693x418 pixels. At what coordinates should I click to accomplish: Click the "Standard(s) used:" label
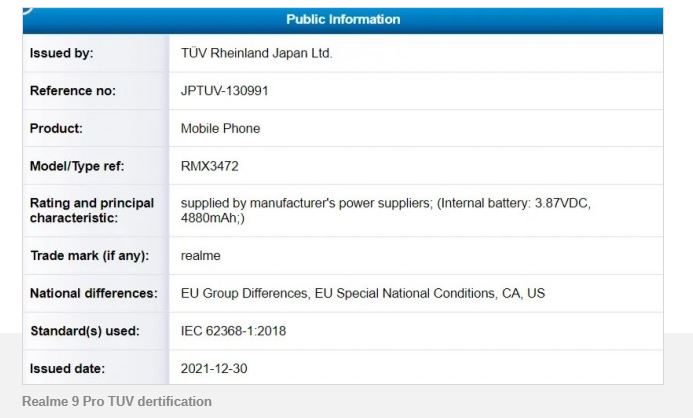[84, 331]
